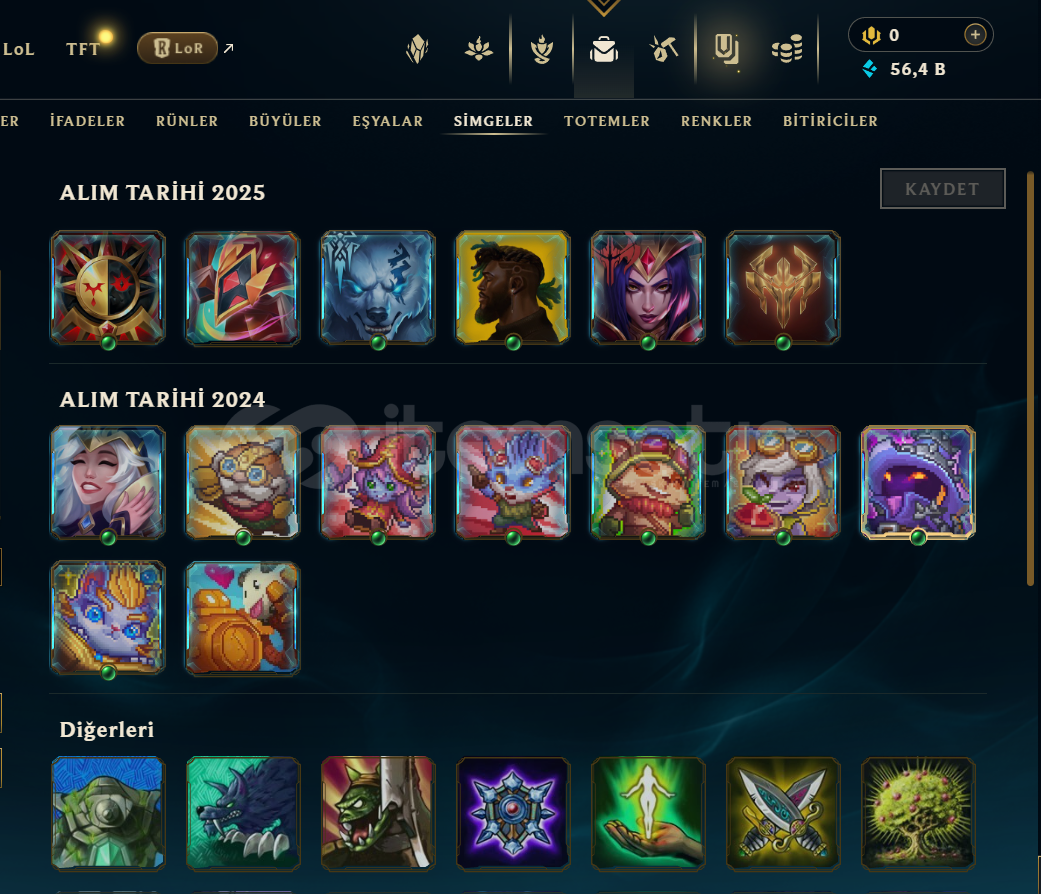This screenshot has height=894, width=1041.
Task: Open the Loot crafting hammer icon
Action: point(664,49)
